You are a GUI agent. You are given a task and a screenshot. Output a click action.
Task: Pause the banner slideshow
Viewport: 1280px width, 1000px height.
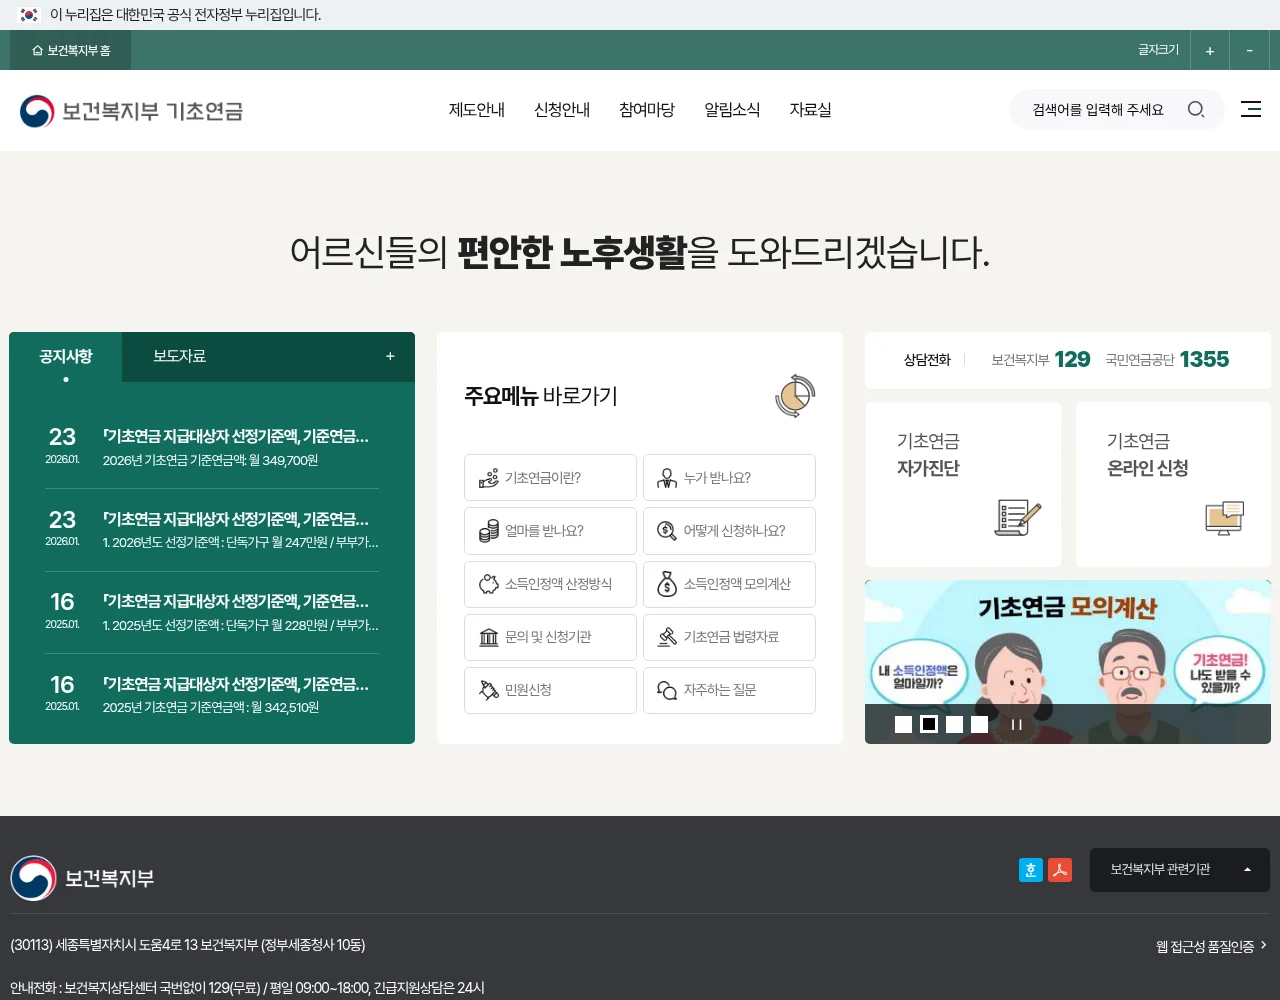point(1017,725)
